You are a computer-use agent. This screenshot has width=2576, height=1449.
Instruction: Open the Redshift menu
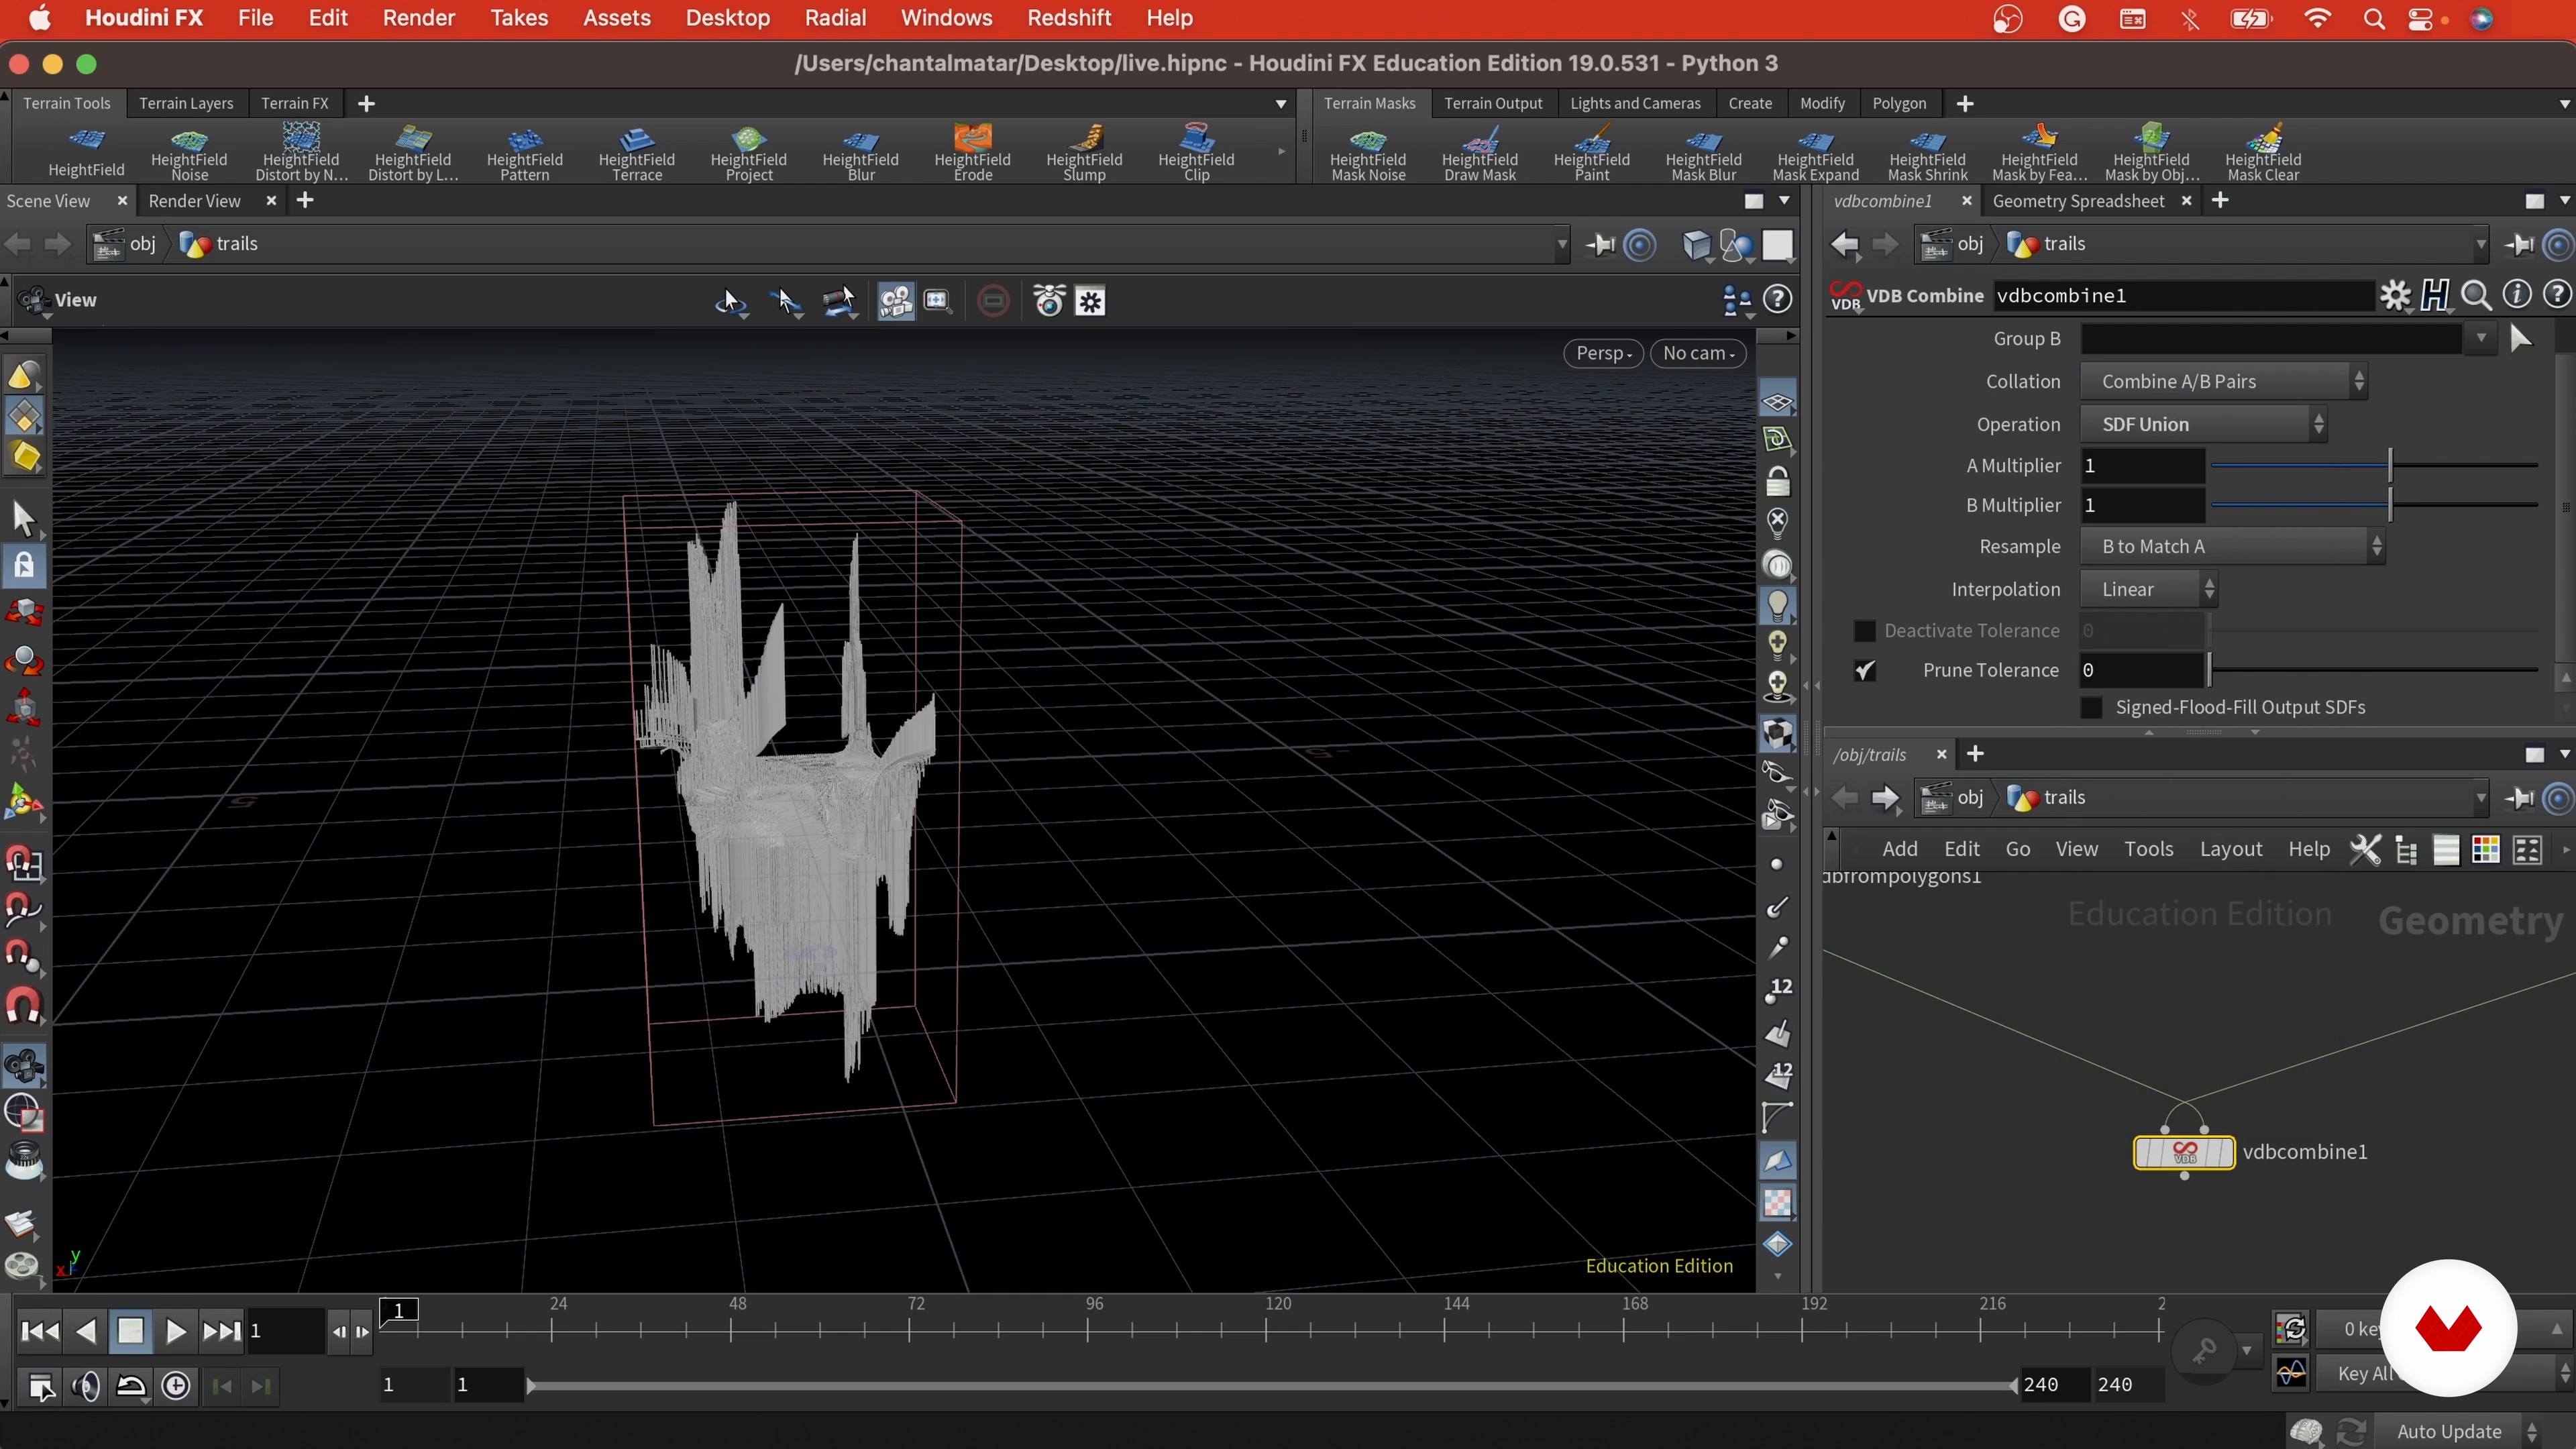point(1069,18)
